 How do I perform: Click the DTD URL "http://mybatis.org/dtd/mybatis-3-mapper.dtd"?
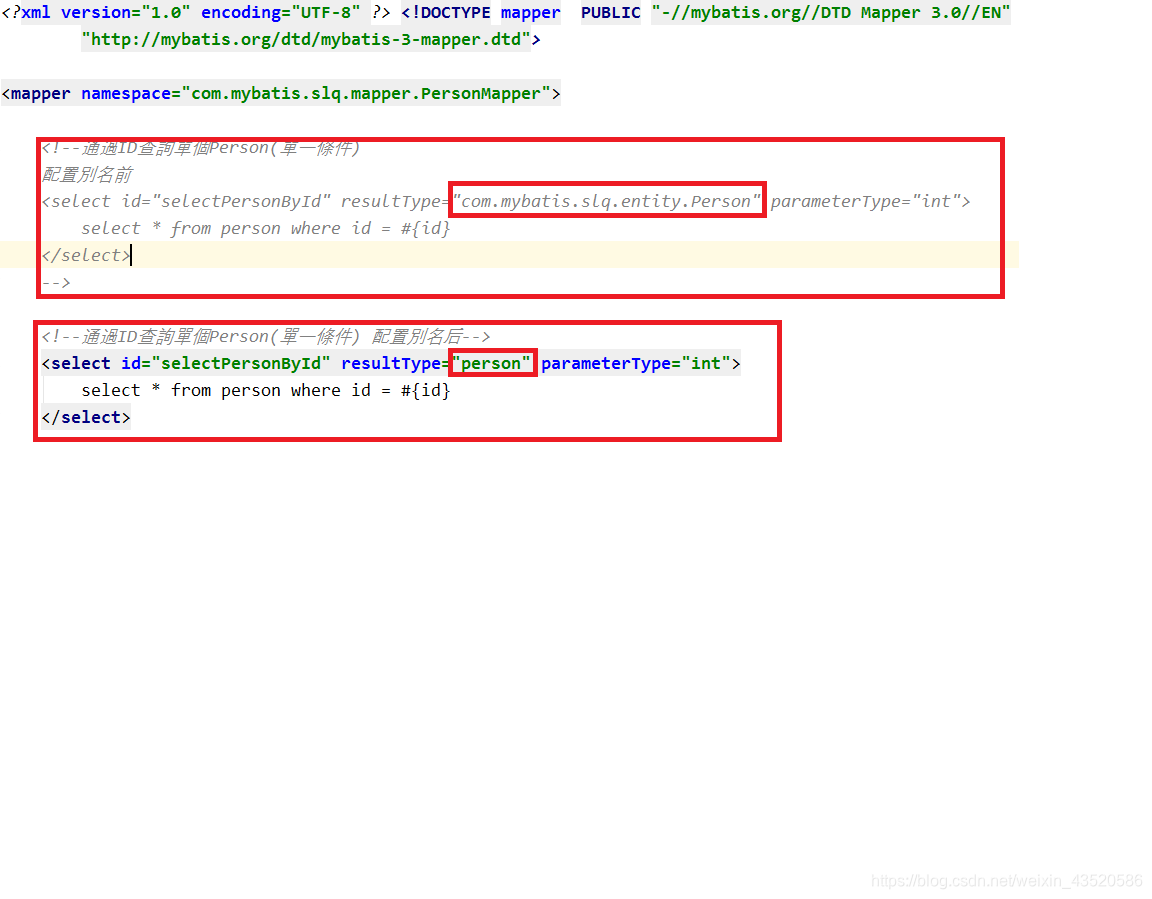306,40
